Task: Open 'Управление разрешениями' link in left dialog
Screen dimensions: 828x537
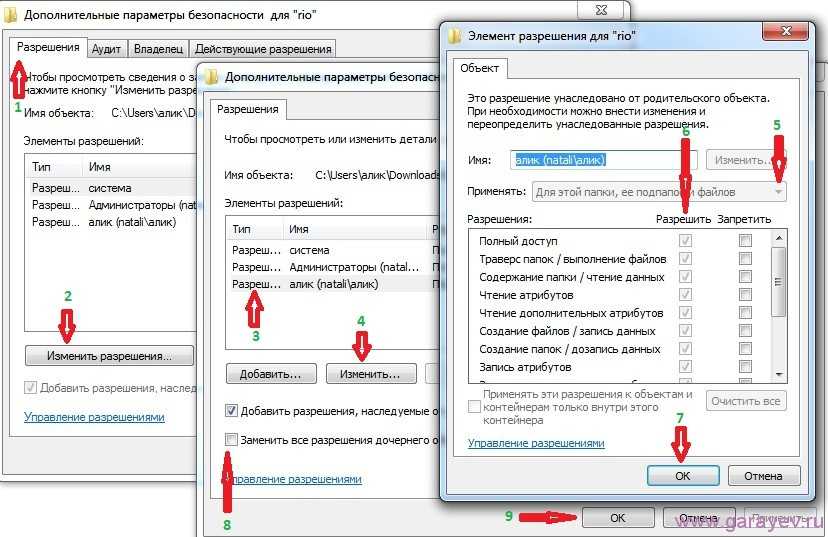Action: click(x=94, y=417)
